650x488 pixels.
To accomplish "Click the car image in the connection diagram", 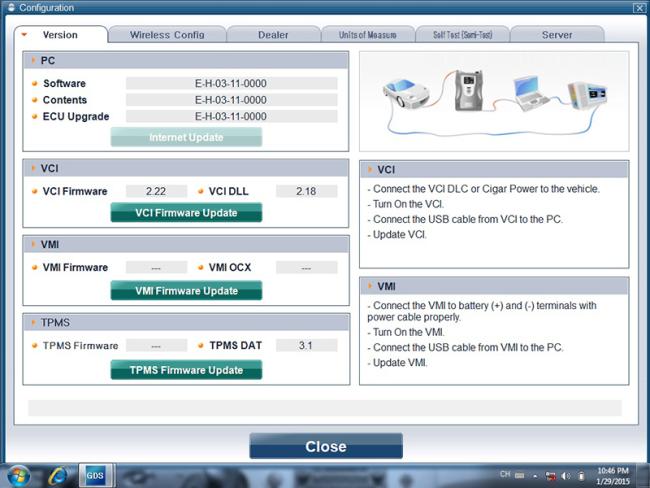I will (405, 94).
